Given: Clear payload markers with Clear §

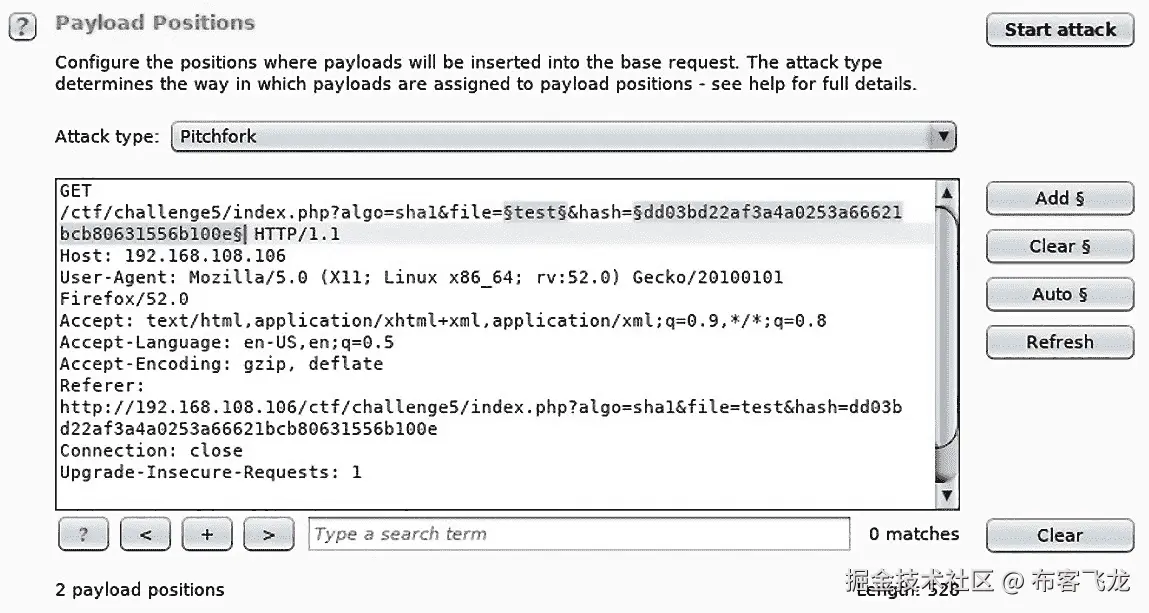Looking at the screenshot, I should [x=1059, y=246].
